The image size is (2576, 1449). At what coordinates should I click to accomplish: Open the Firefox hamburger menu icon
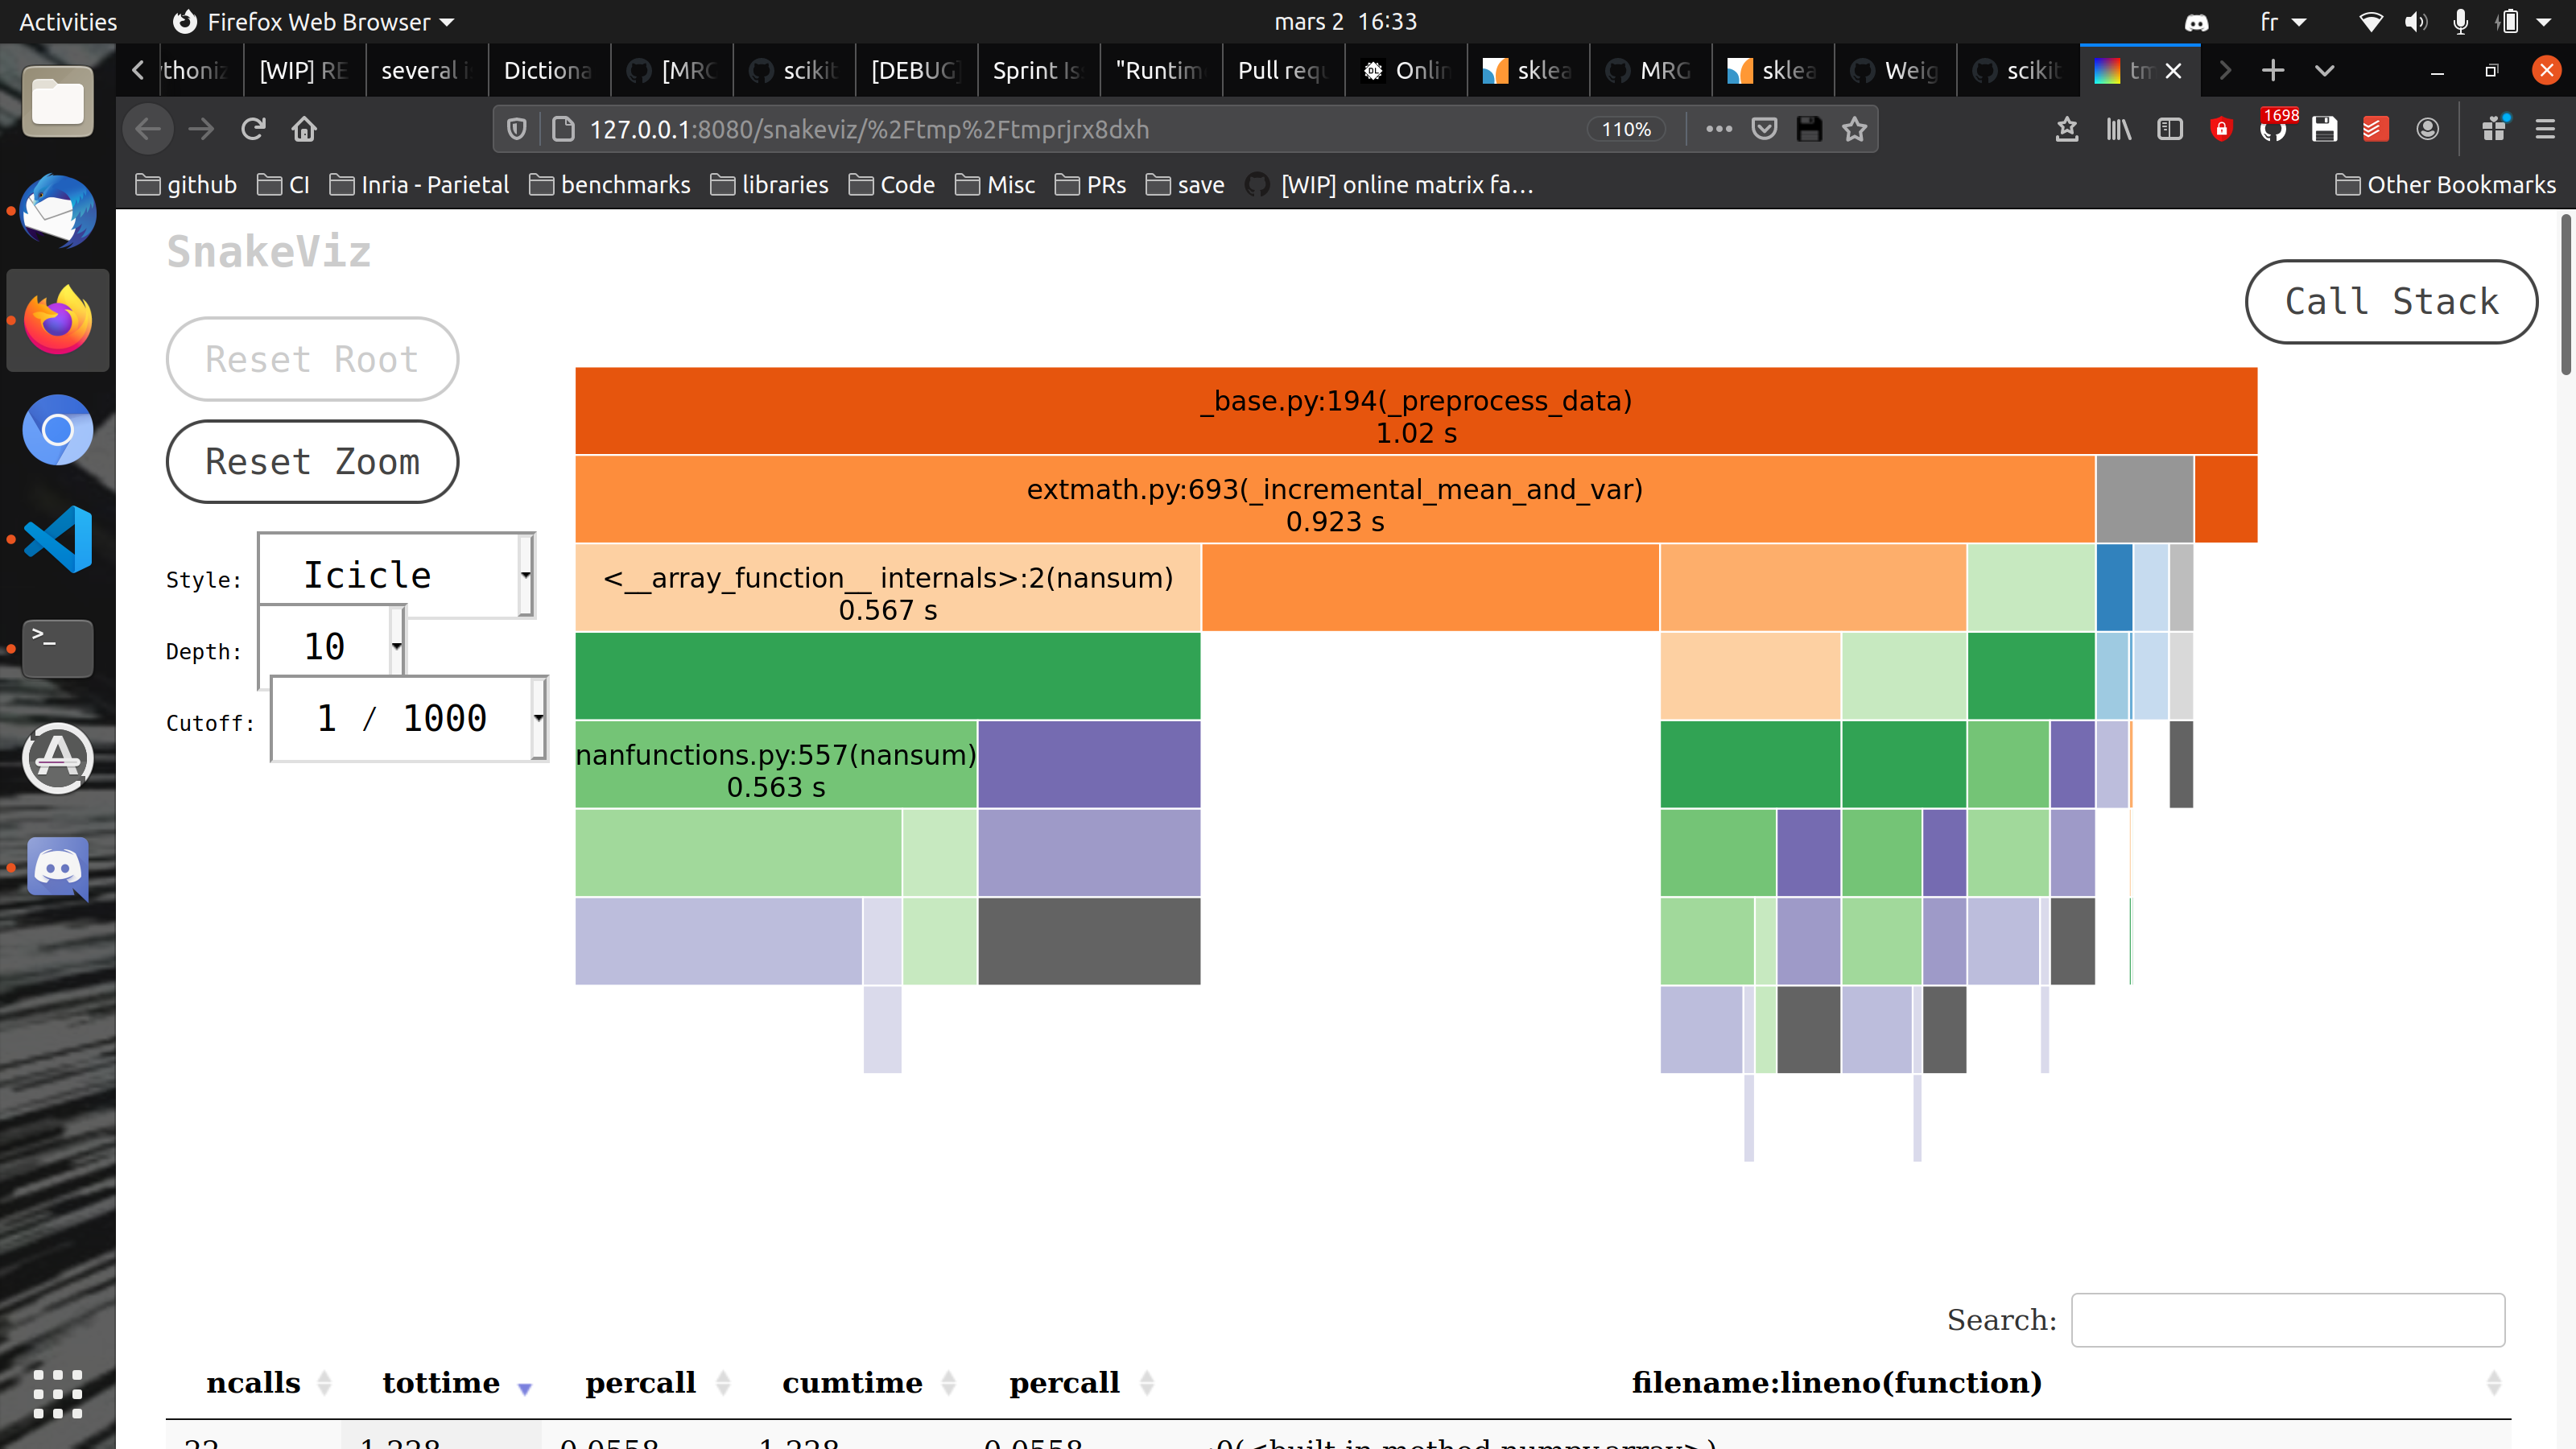pyautogui.click(x=2544, y=129)
